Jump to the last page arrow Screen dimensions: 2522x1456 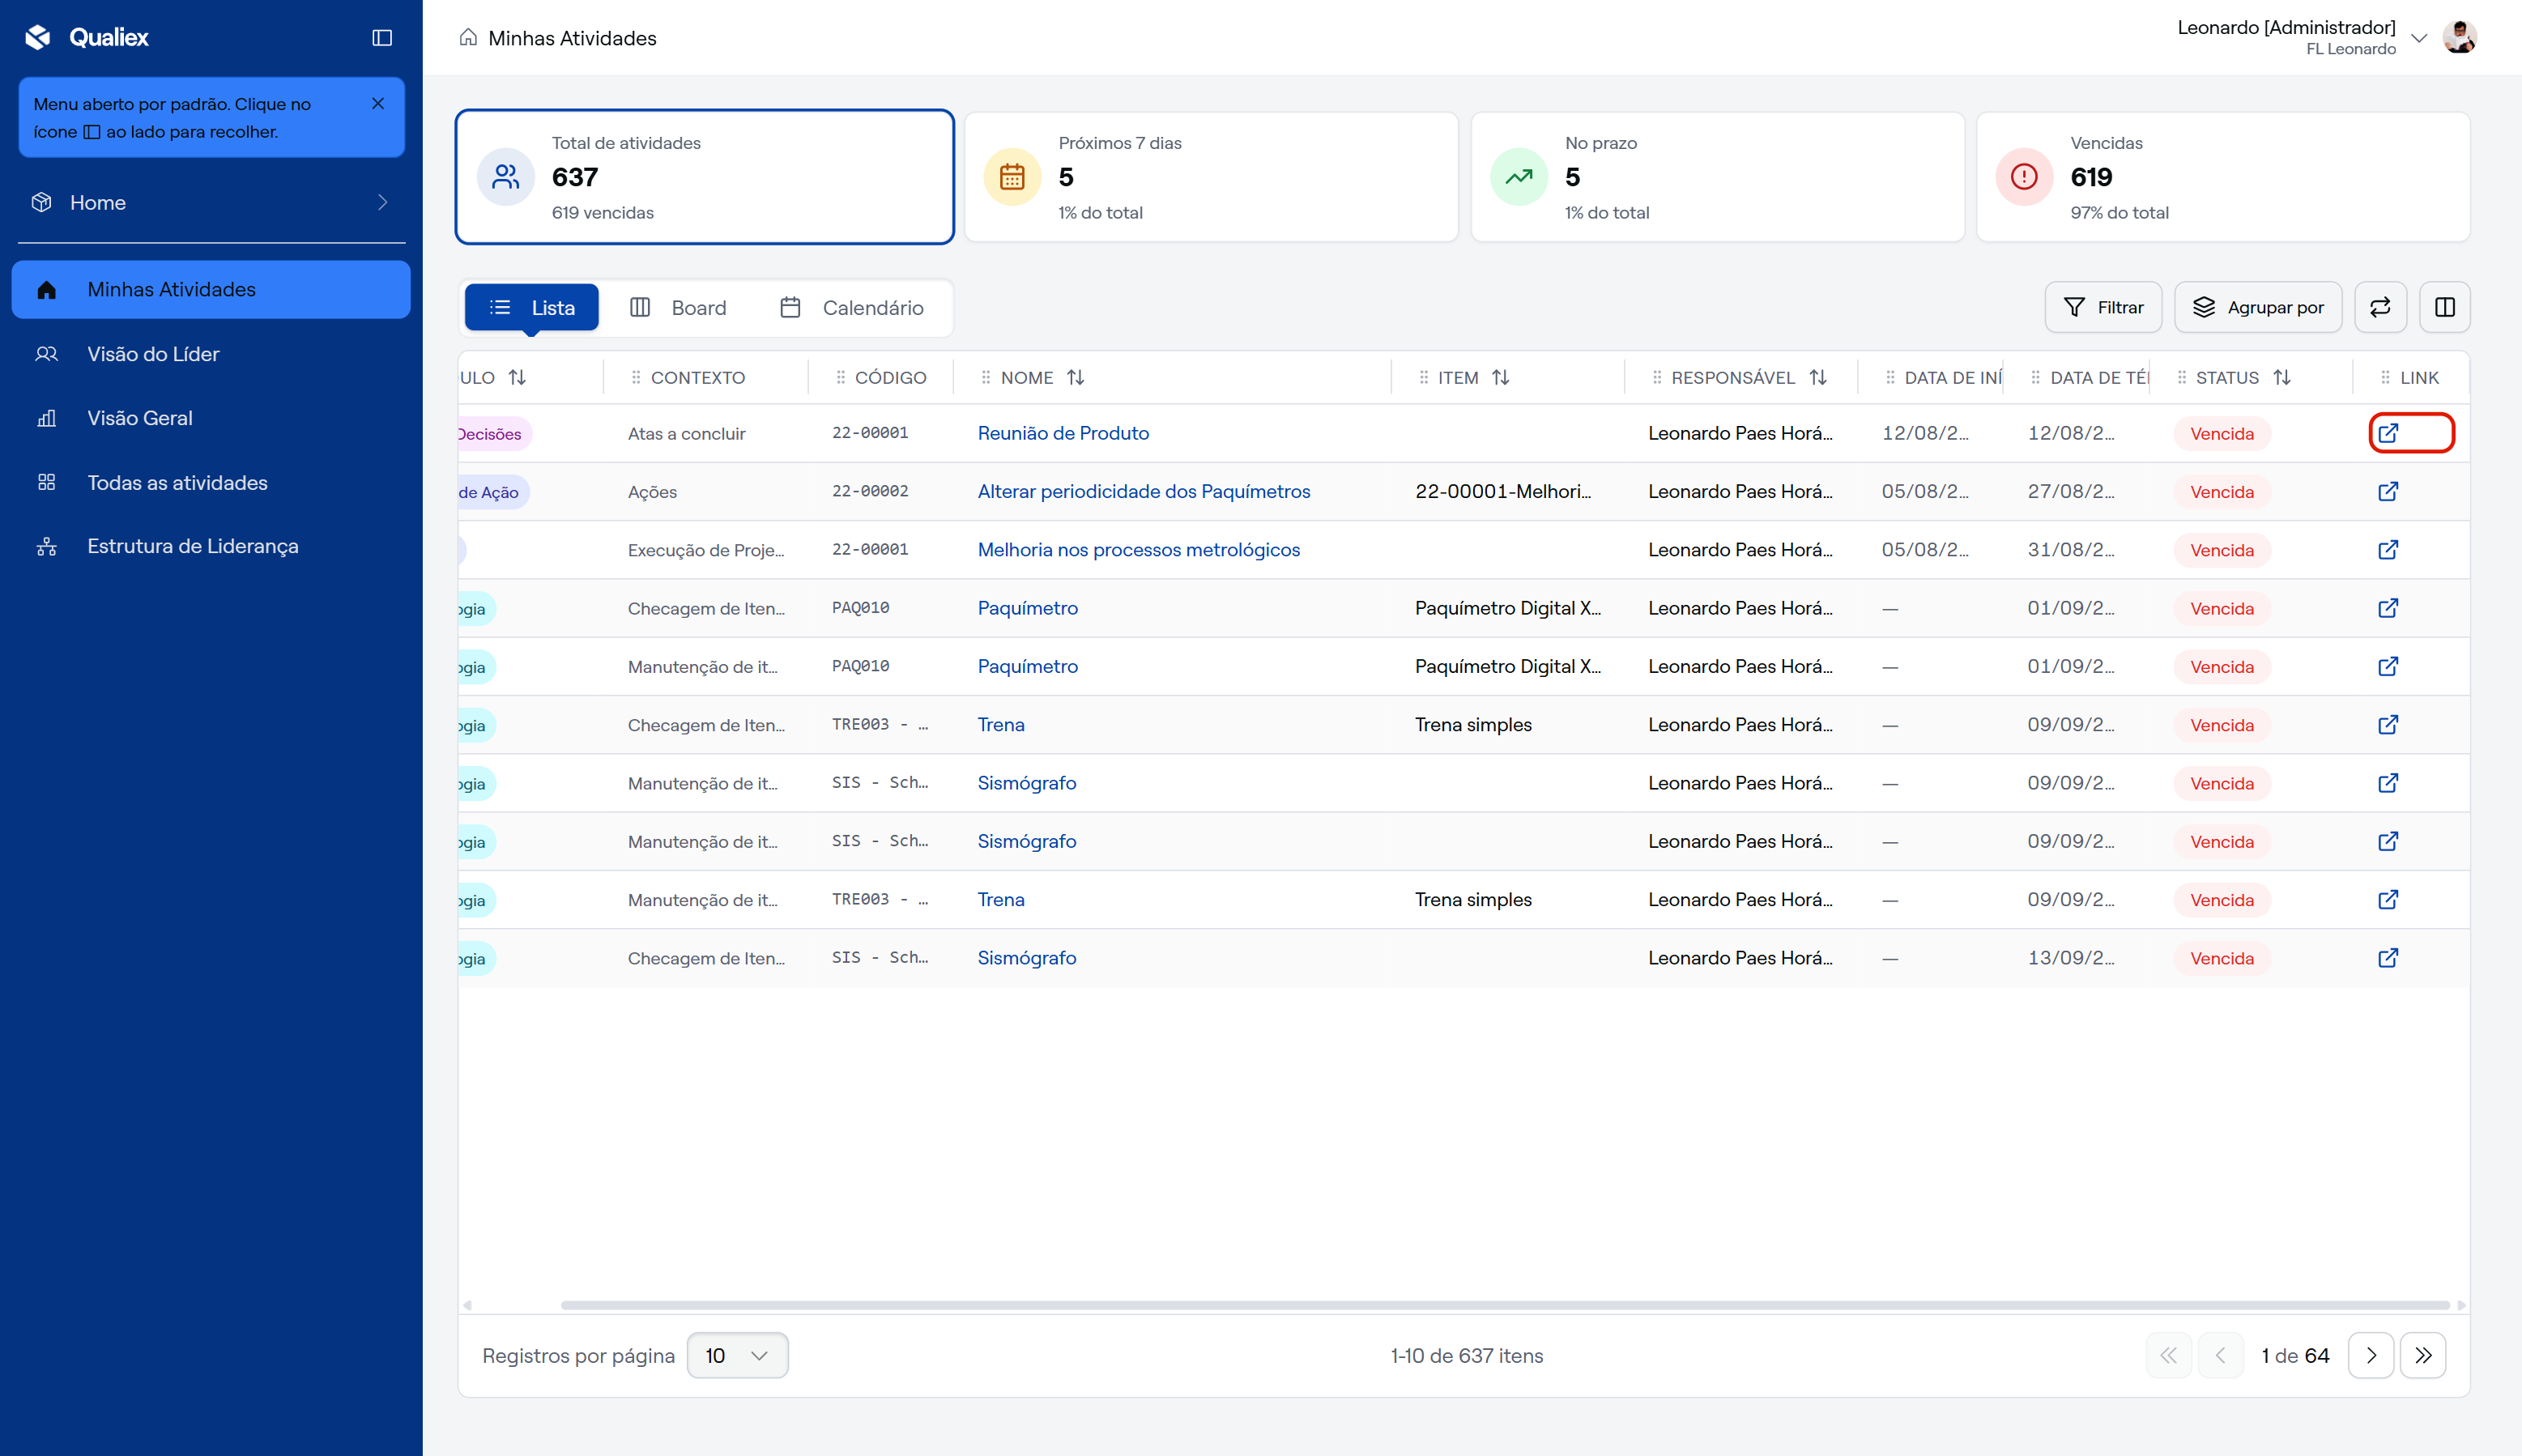(2423, 1355)
